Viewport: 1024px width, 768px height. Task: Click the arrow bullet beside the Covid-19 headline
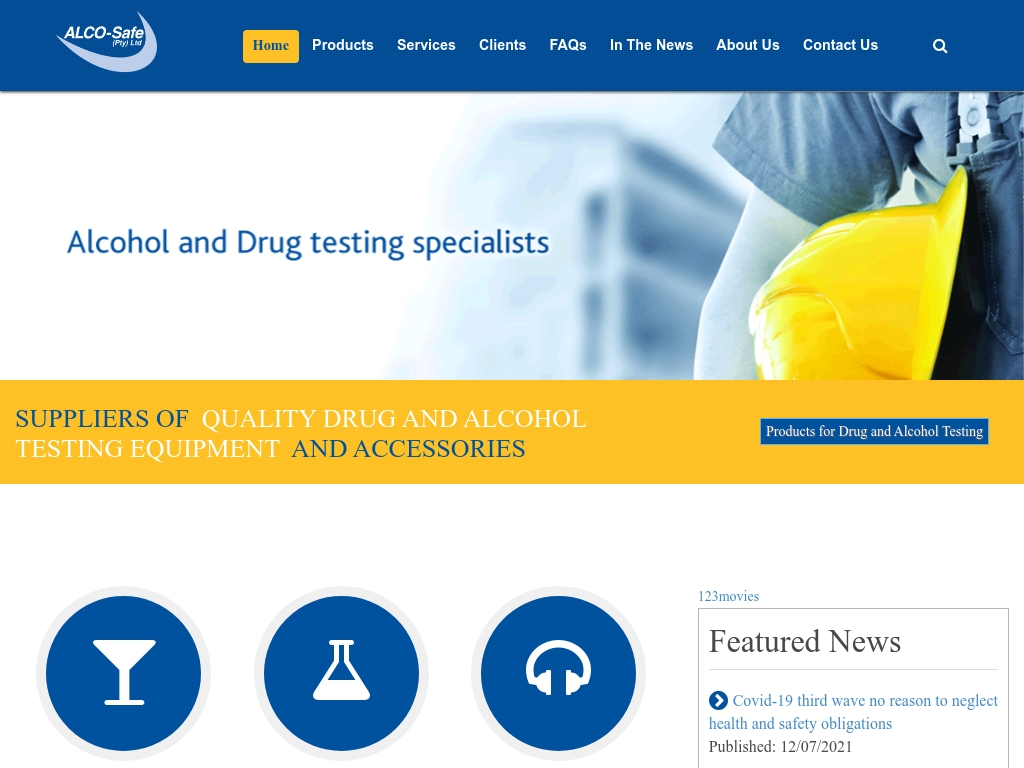[718, 700]
